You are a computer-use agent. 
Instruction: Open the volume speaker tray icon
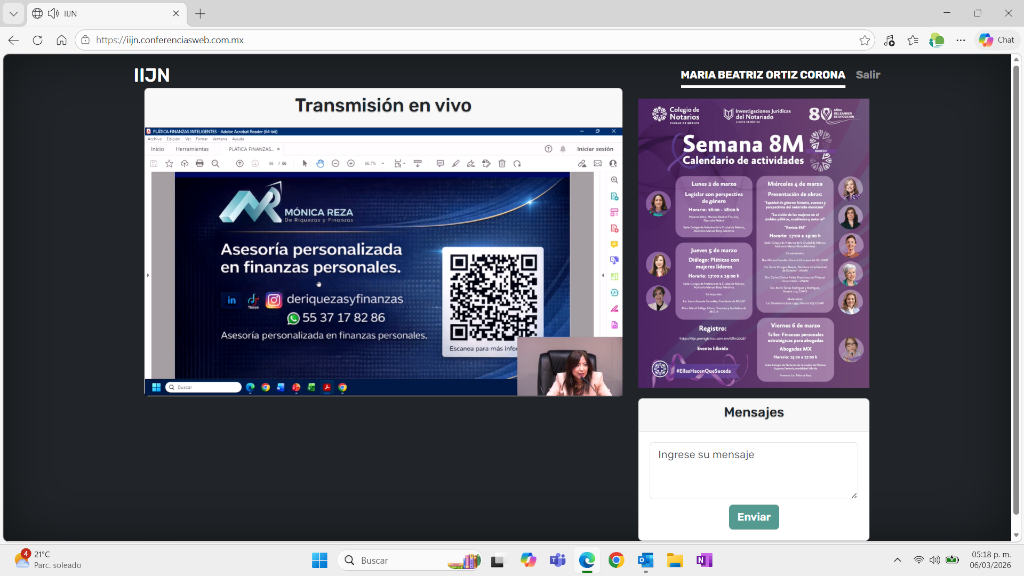[935, 560]
